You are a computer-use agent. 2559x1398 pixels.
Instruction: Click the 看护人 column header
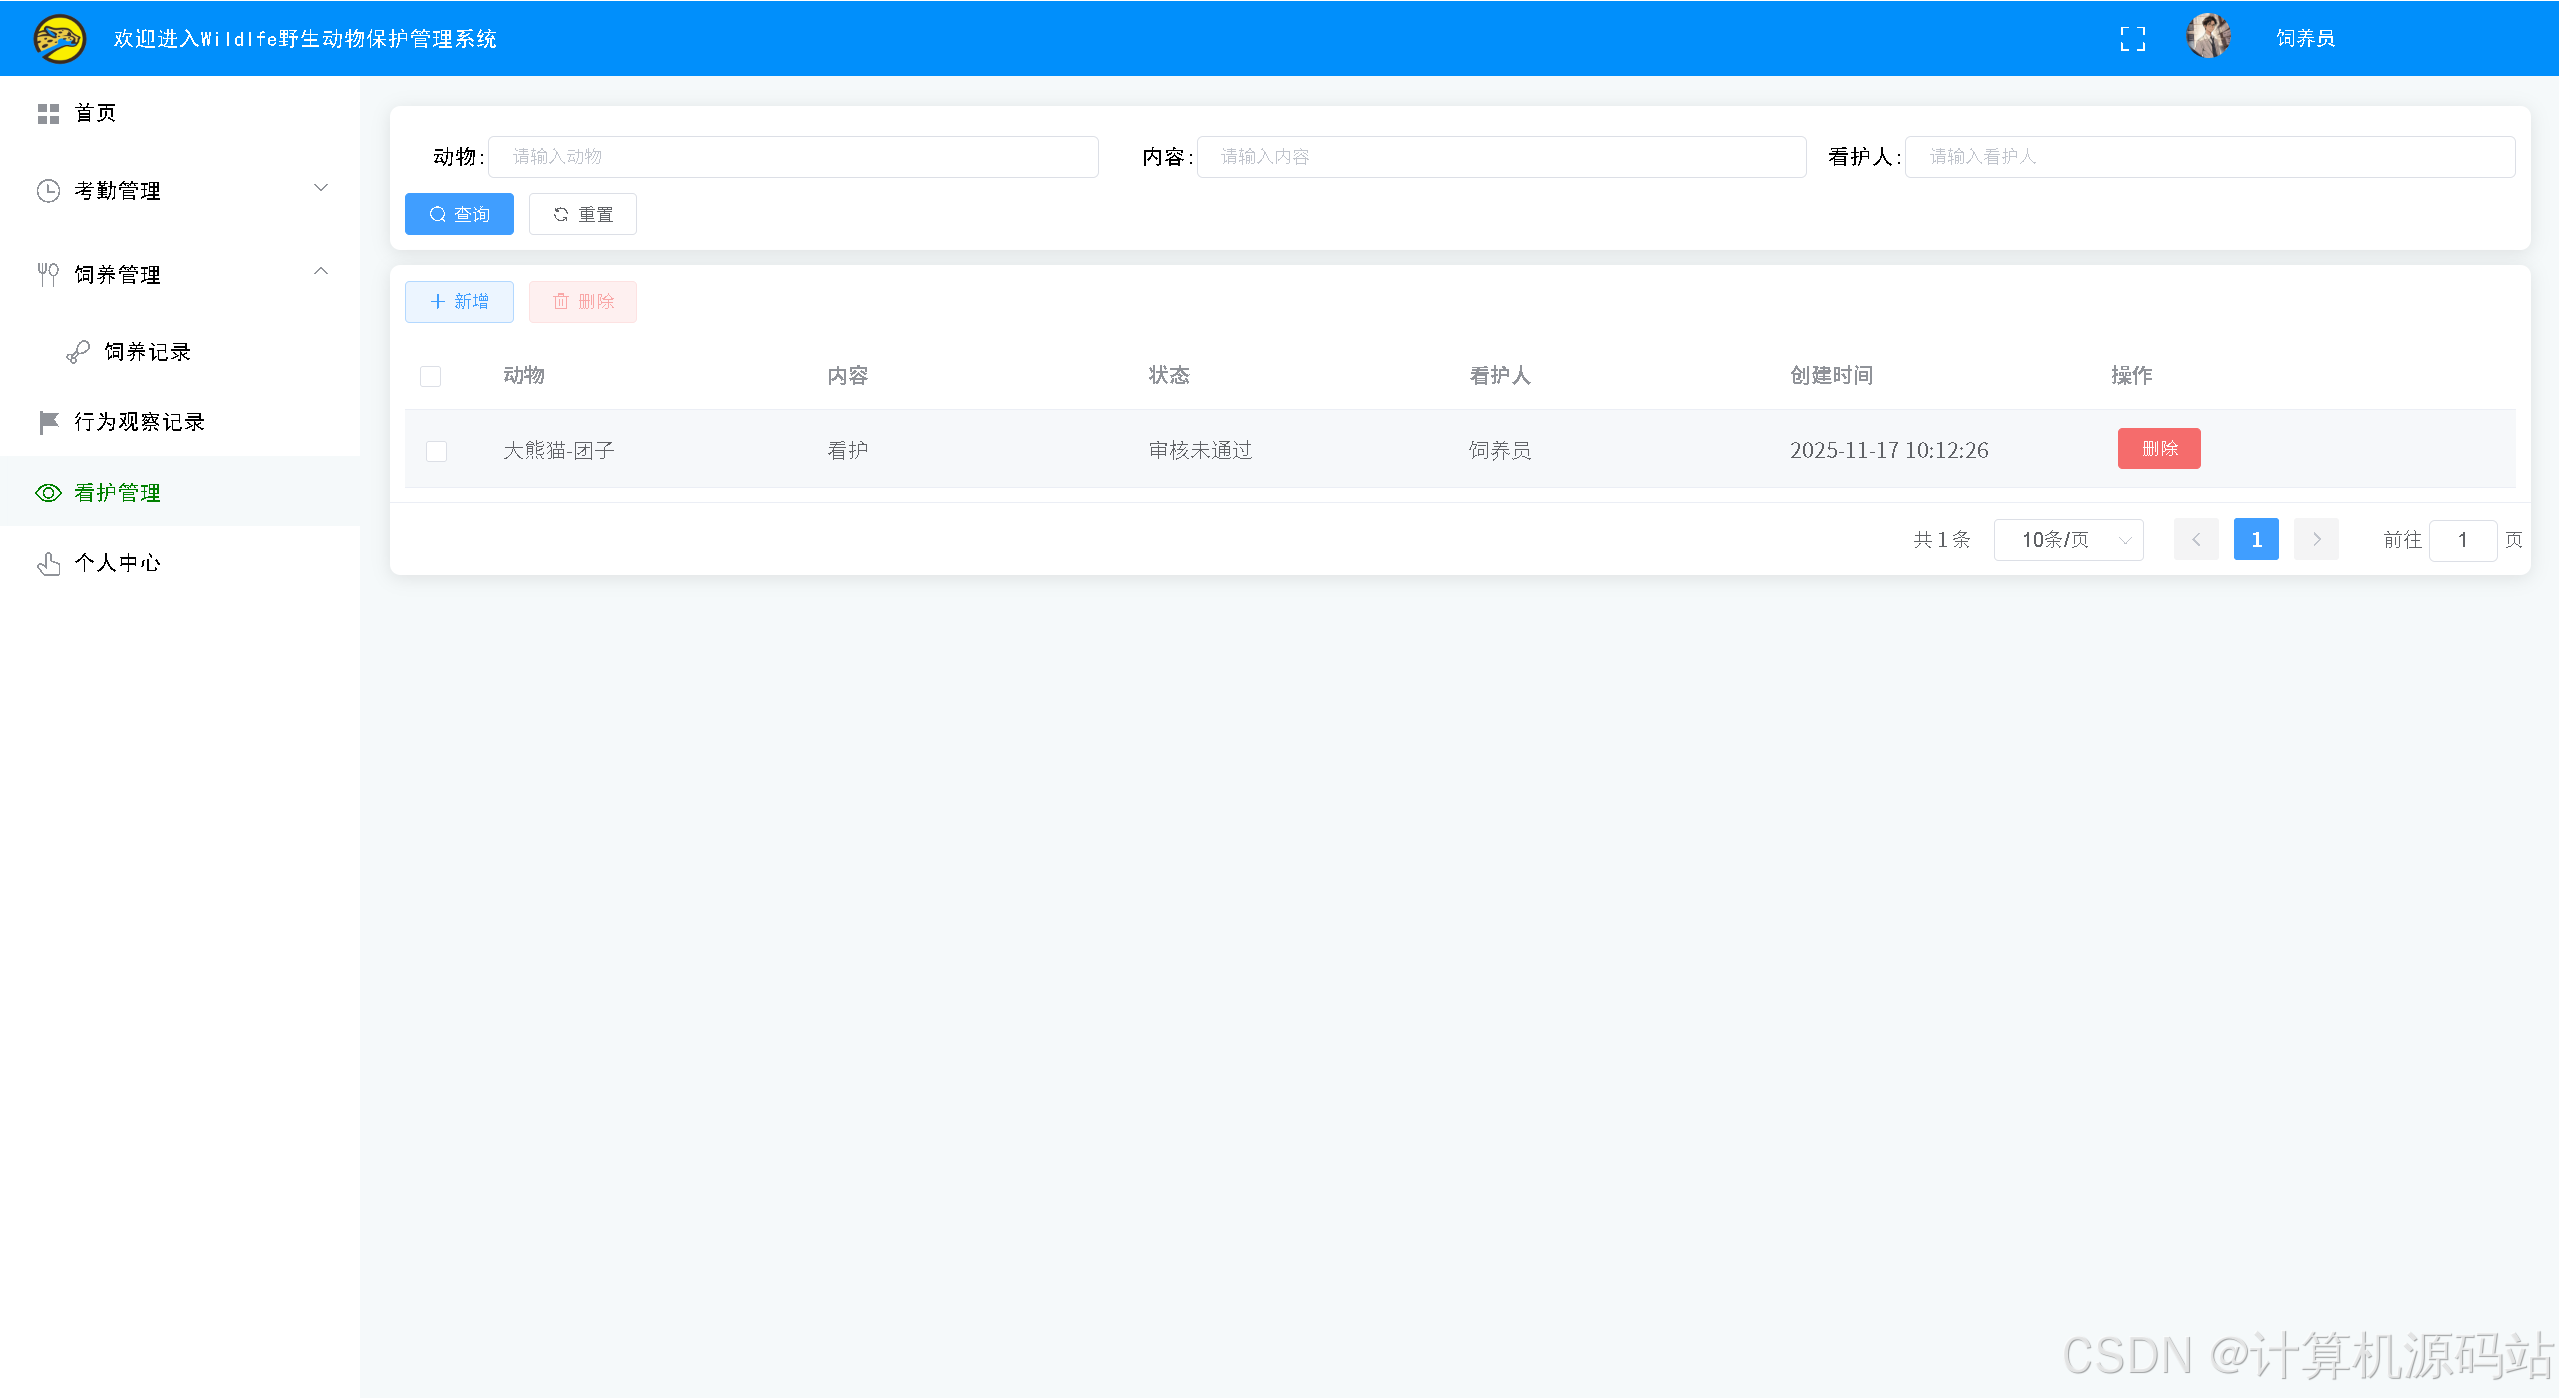coord(1500,376)
